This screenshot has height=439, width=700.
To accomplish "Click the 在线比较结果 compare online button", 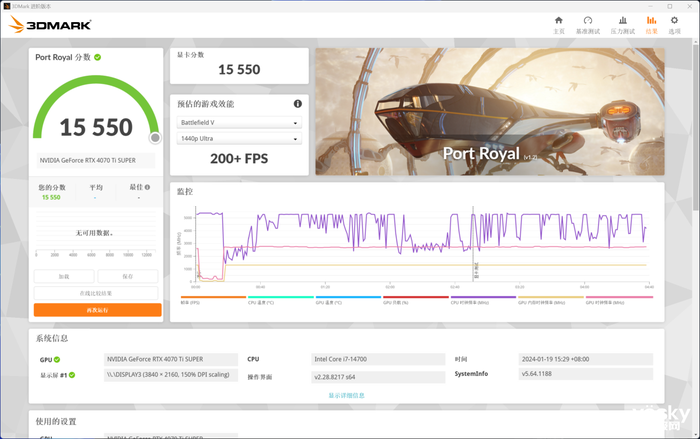I will (96, 293).
